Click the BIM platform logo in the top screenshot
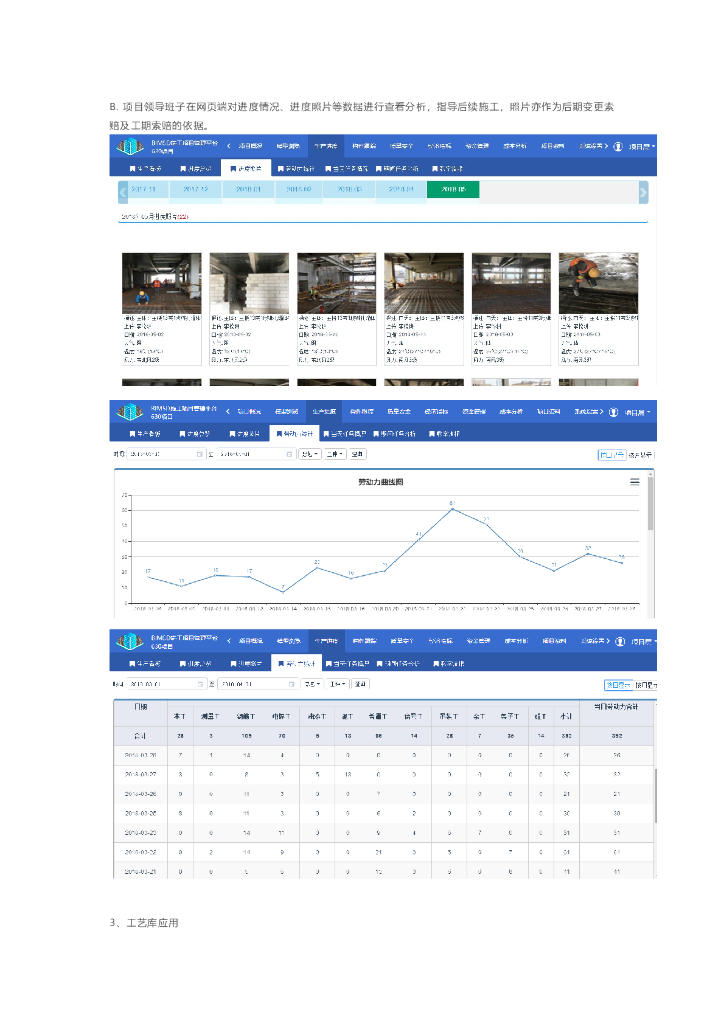The height and width of the screenshot is (1024, 724). 129,147
